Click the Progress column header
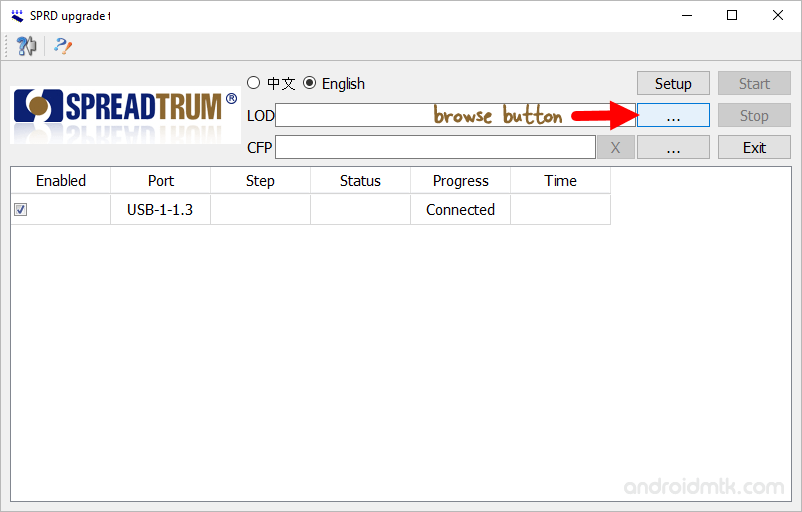 (460, 181)
